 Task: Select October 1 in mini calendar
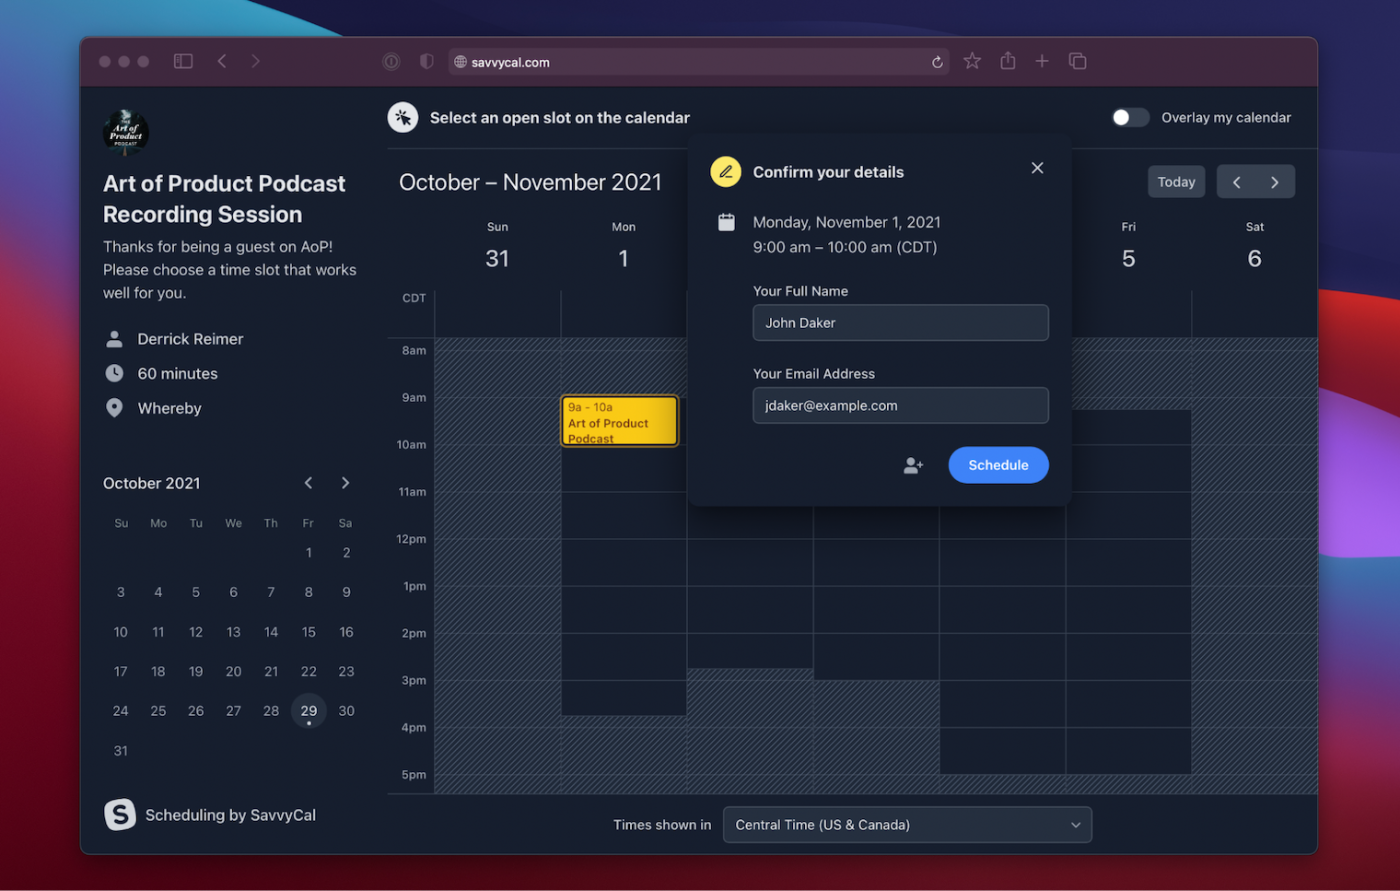coord(309,552)
